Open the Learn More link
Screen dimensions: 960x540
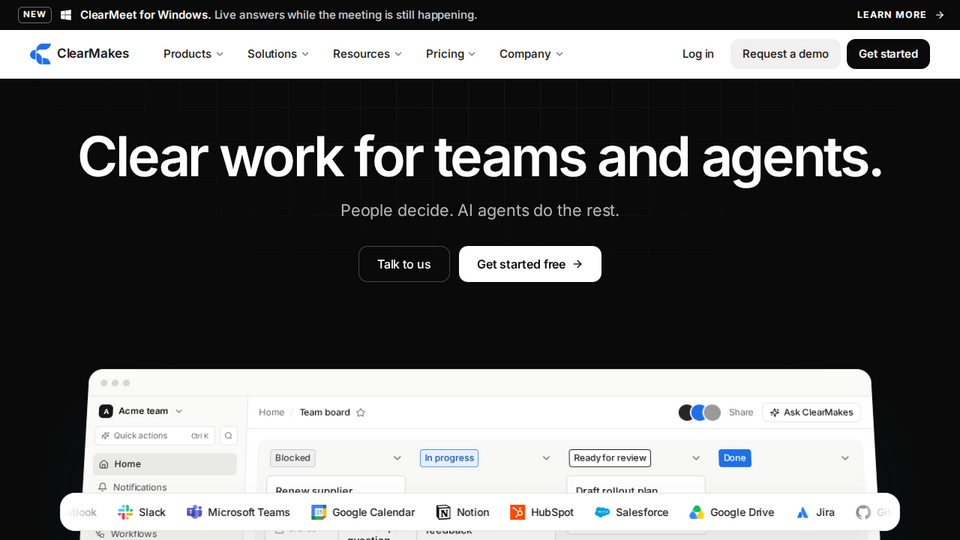tap(900, 15)
